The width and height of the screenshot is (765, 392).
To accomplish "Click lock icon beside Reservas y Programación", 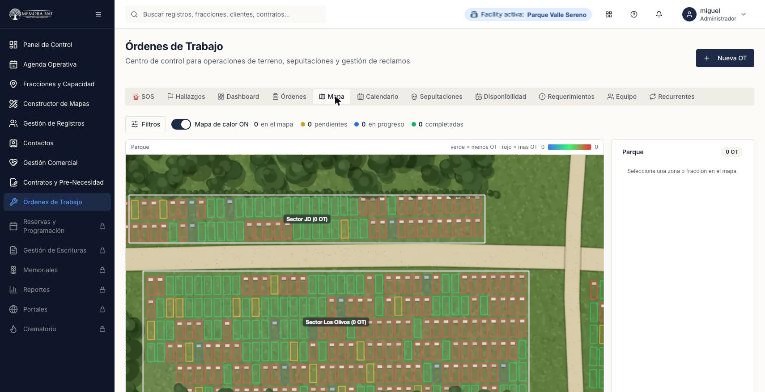I will pyautogui.click(x=102, y=226).
